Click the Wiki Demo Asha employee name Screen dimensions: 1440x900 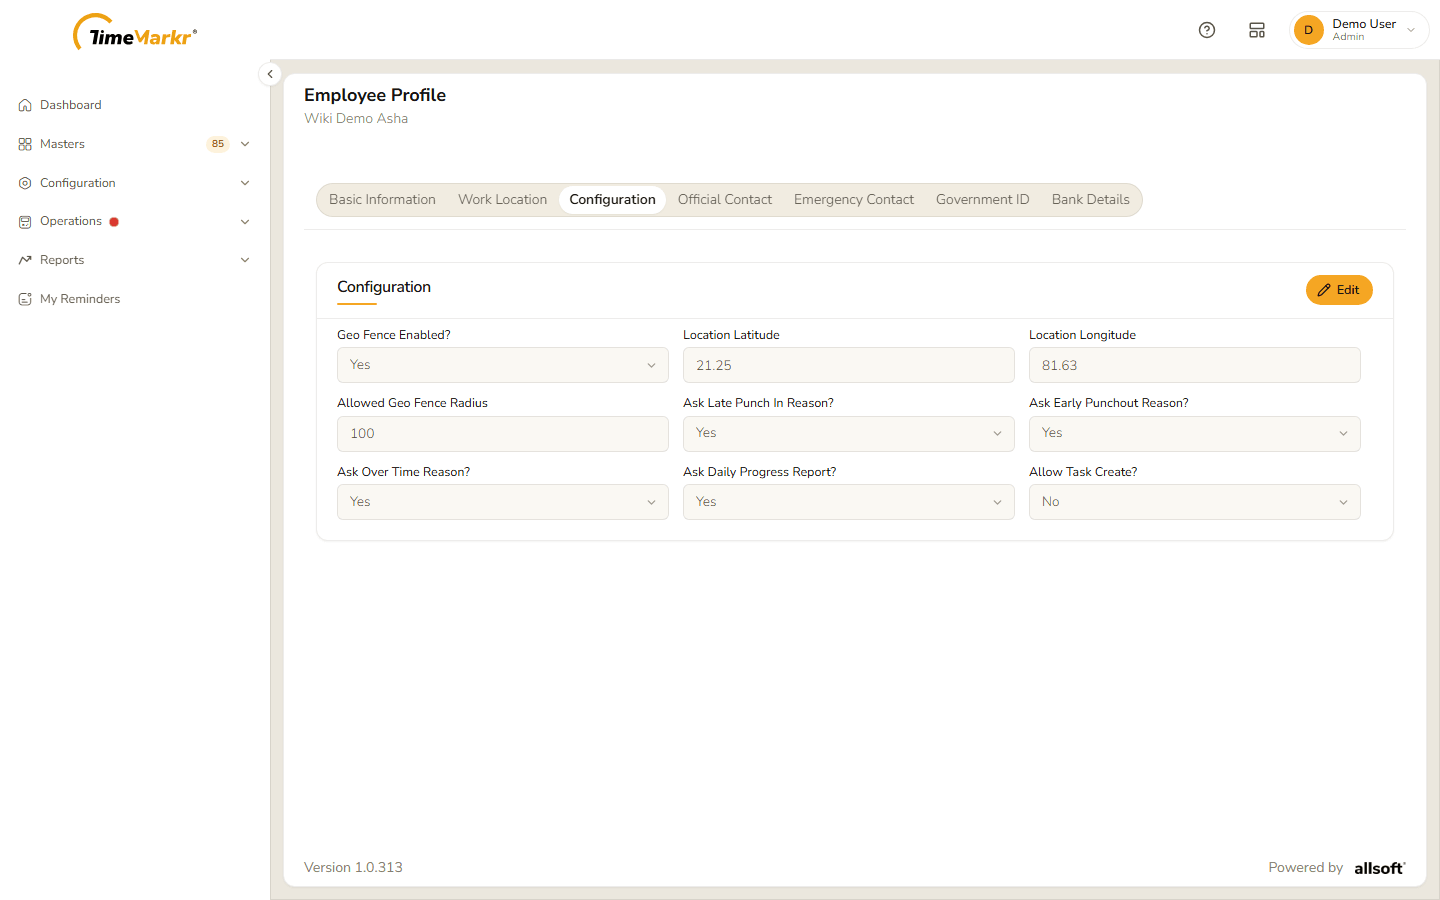click(x=356, y=118)
